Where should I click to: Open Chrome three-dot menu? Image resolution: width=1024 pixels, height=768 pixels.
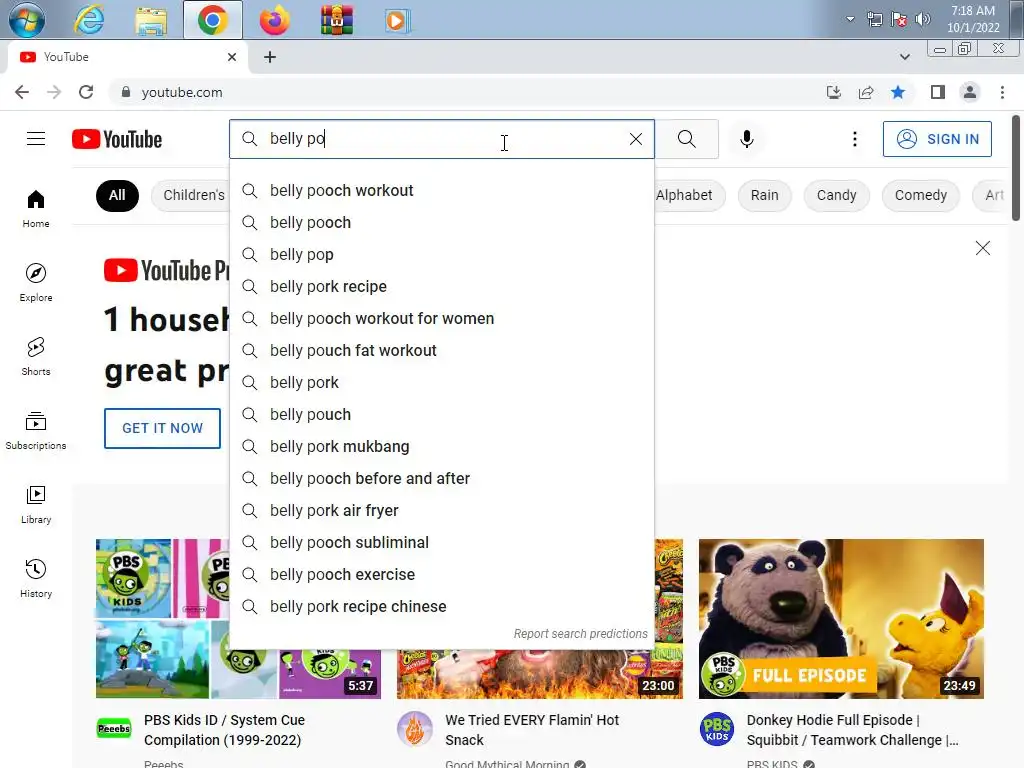pyautogui.click(x=1002, y=93)
